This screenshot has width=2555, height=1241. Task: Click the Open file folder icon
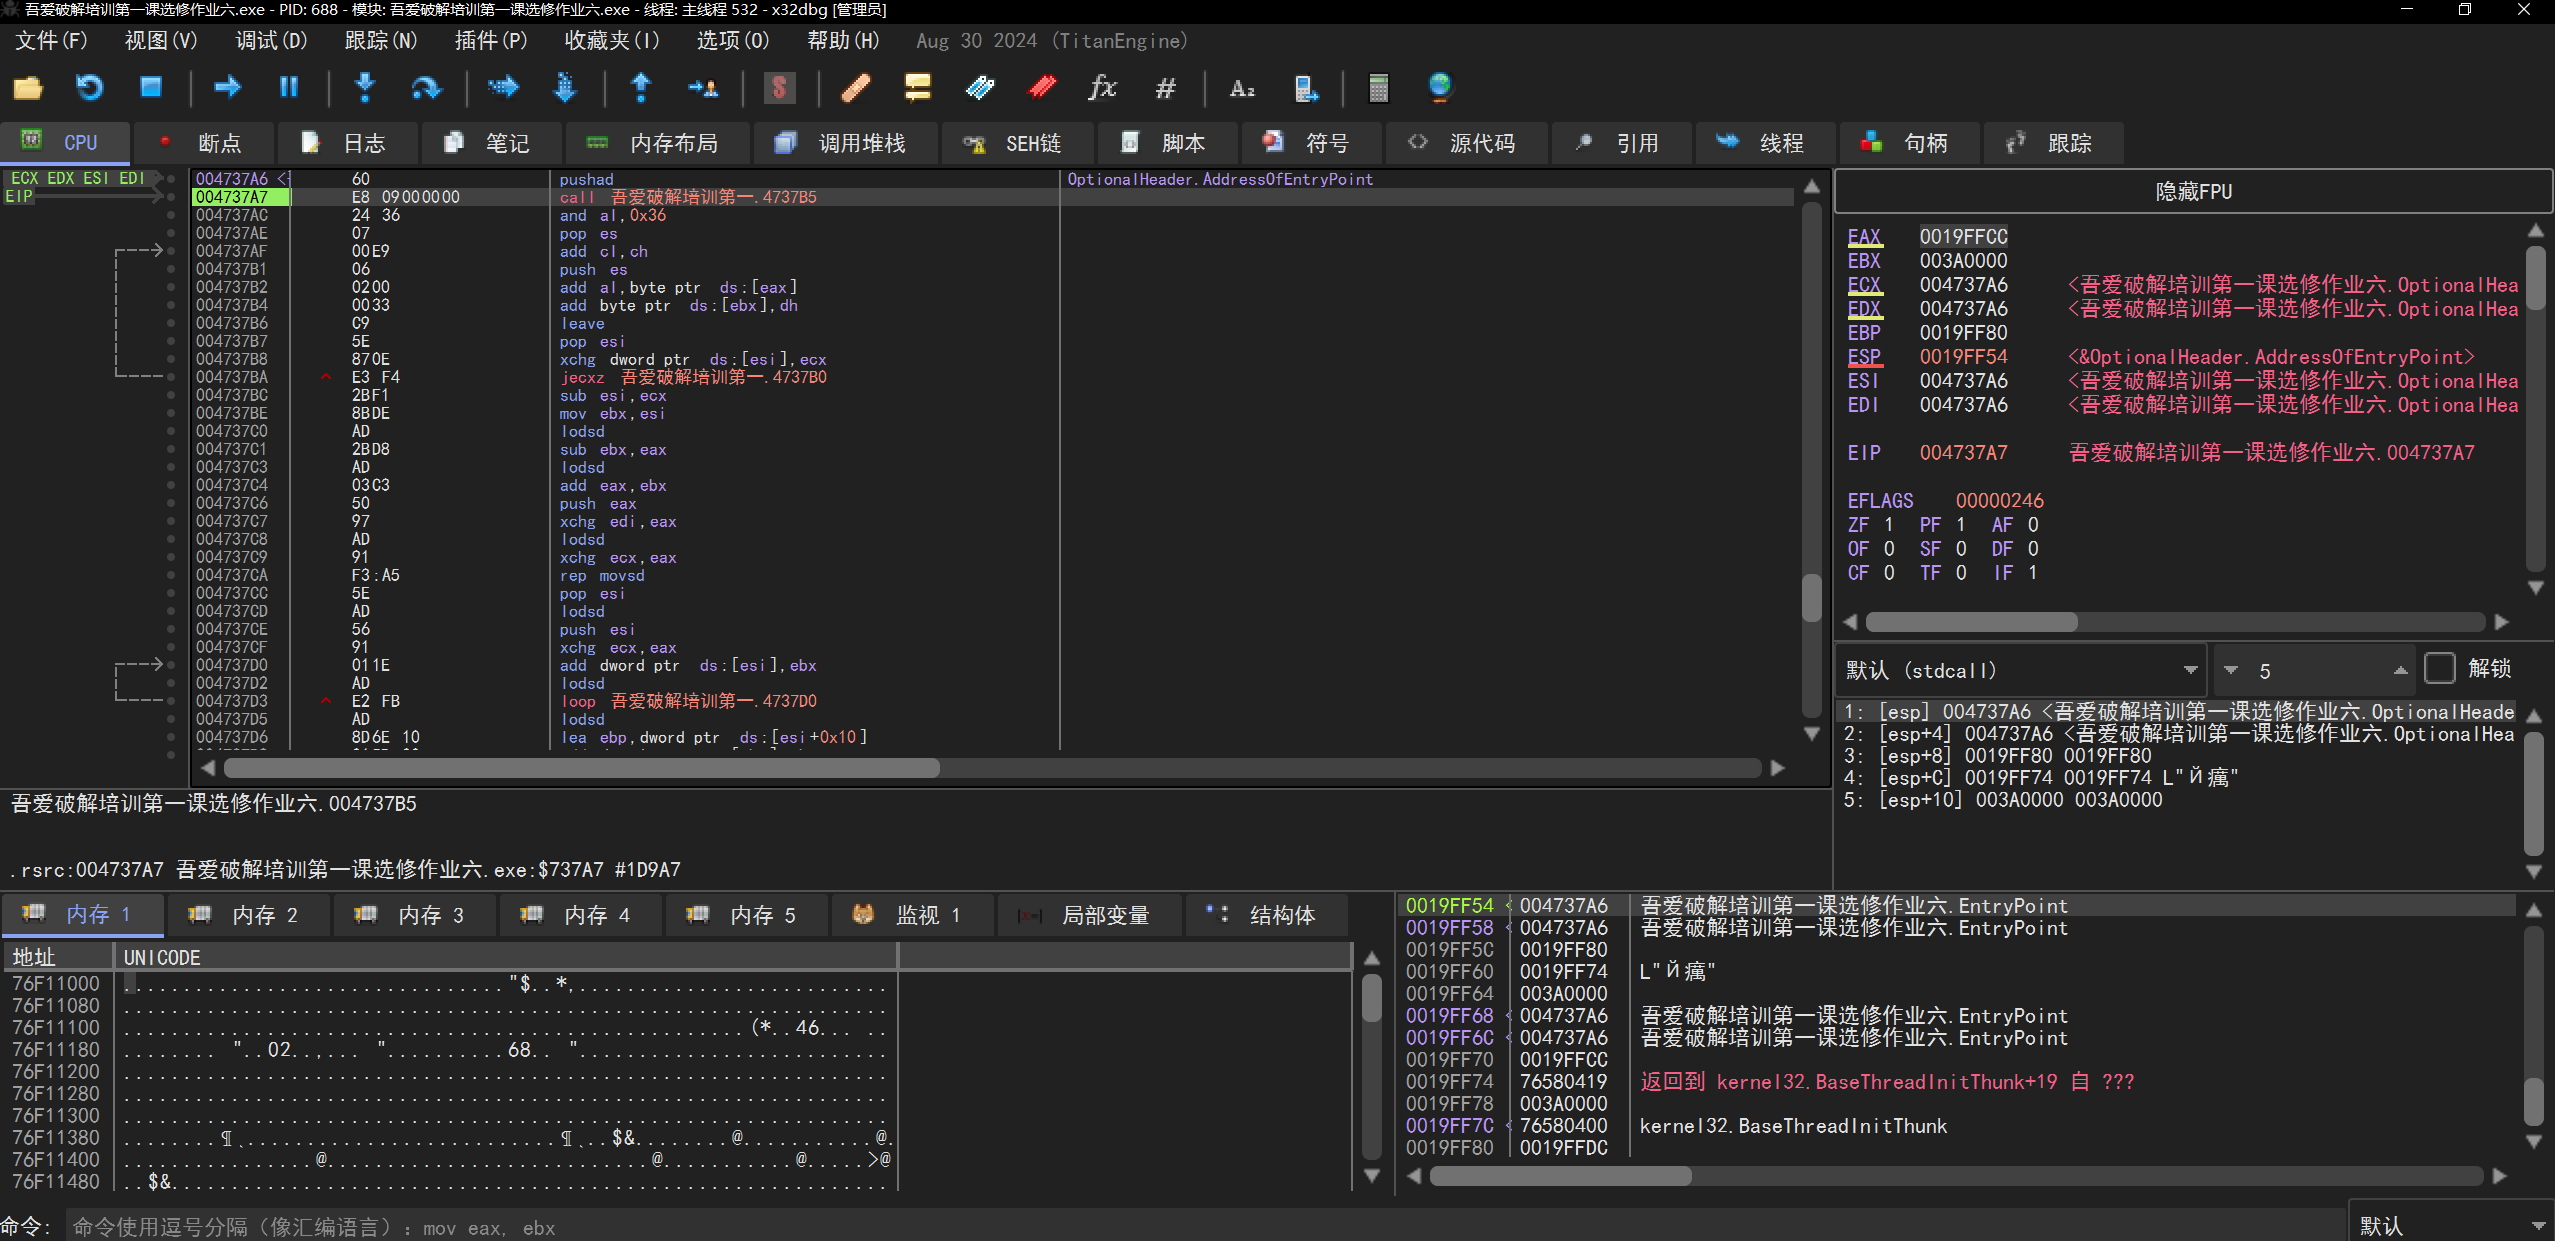point(28,88)
